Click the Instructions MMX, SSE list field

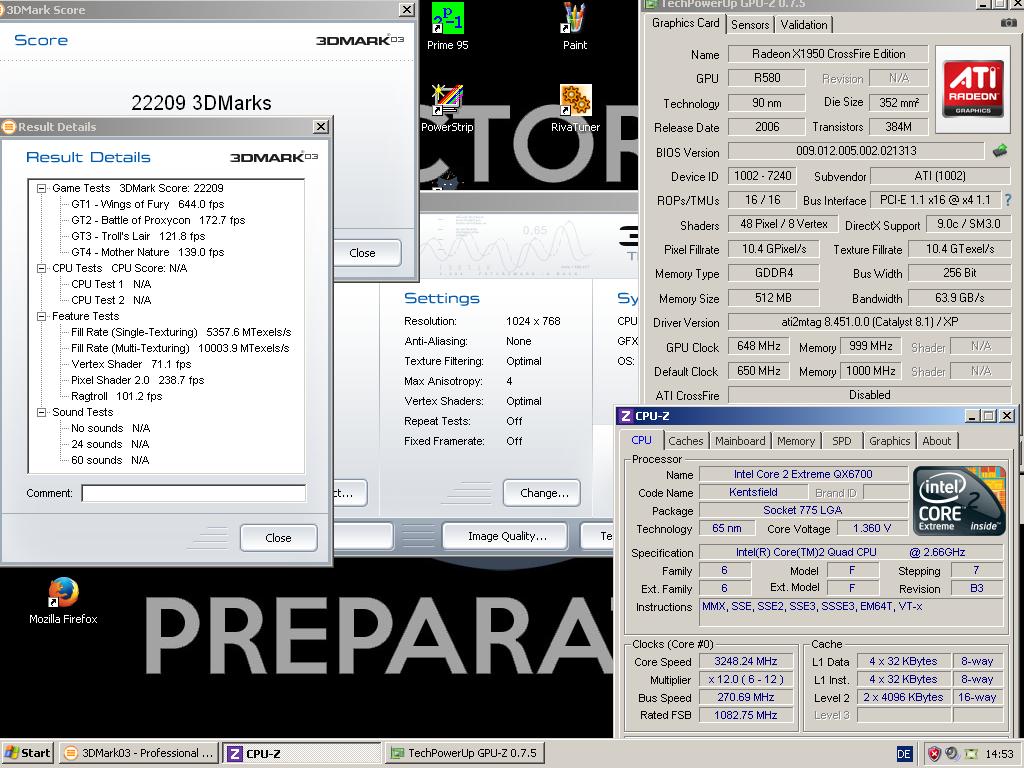pos(851,613)
